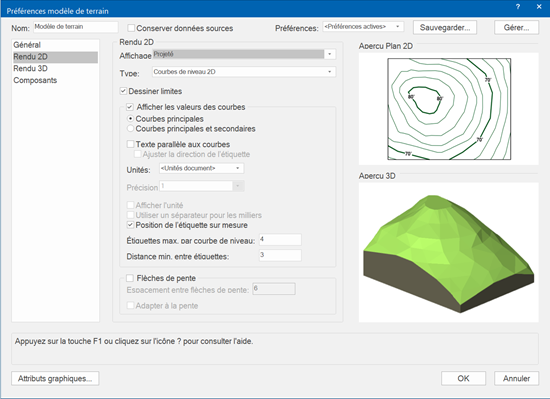Viewport: 550px width, 399px height.
Task: Close the Préférences modèle de terrain dialog
Action: click(539, 7)
